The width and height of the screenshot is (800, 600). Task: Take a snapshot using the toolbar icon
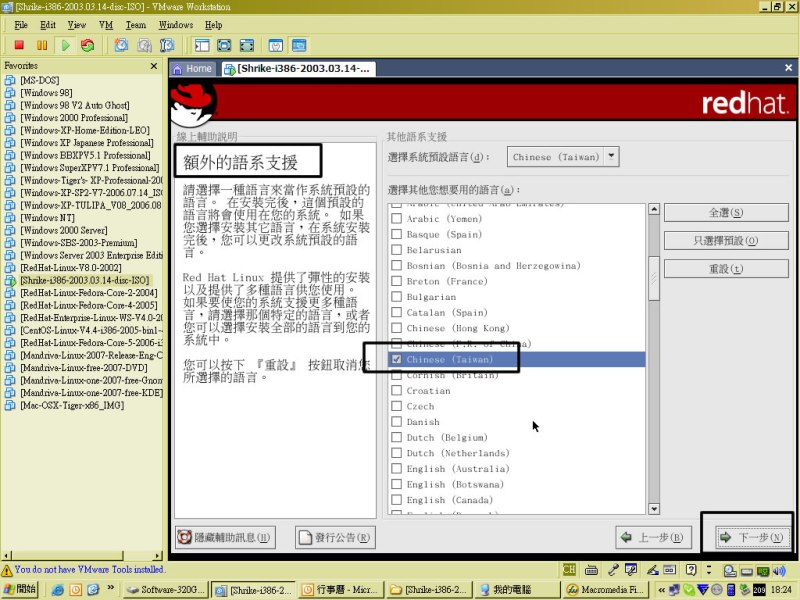pyautogui.click(x=121, y=45)
